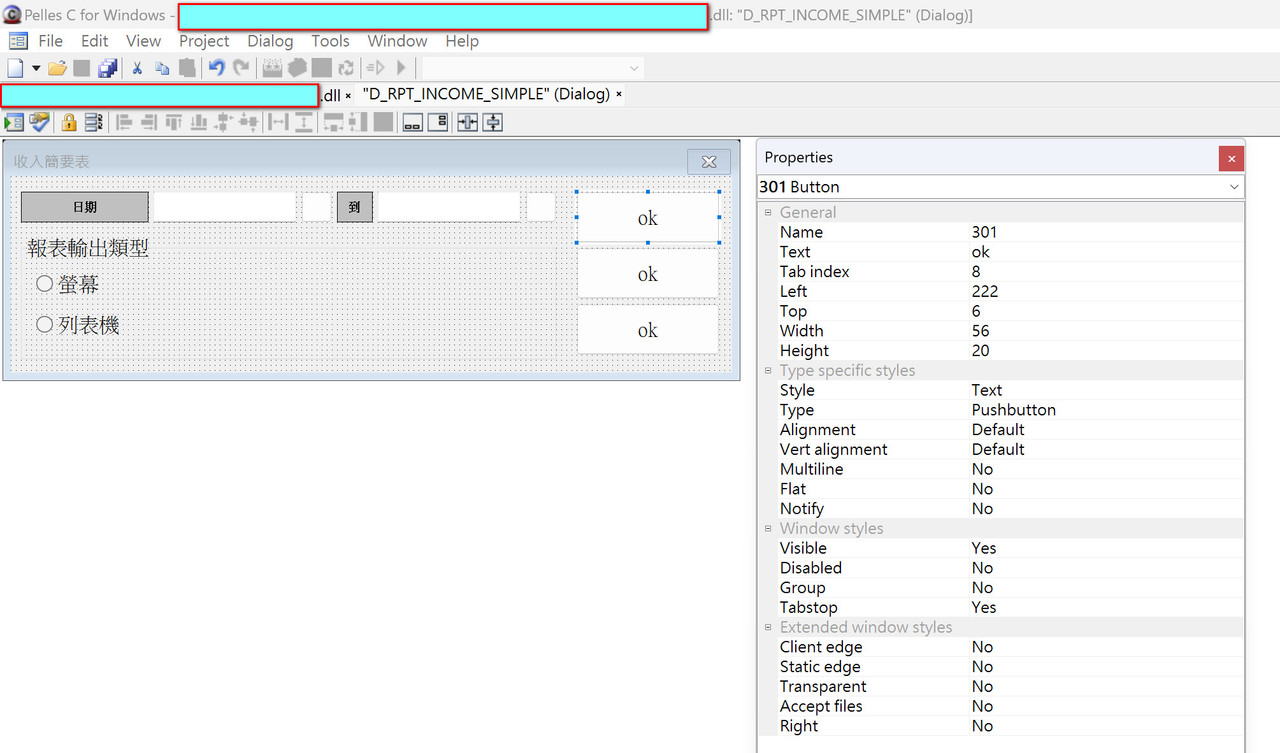Select the 到 button in the dialog
This screenshot has height=753, width=1280.
(355, 207)
